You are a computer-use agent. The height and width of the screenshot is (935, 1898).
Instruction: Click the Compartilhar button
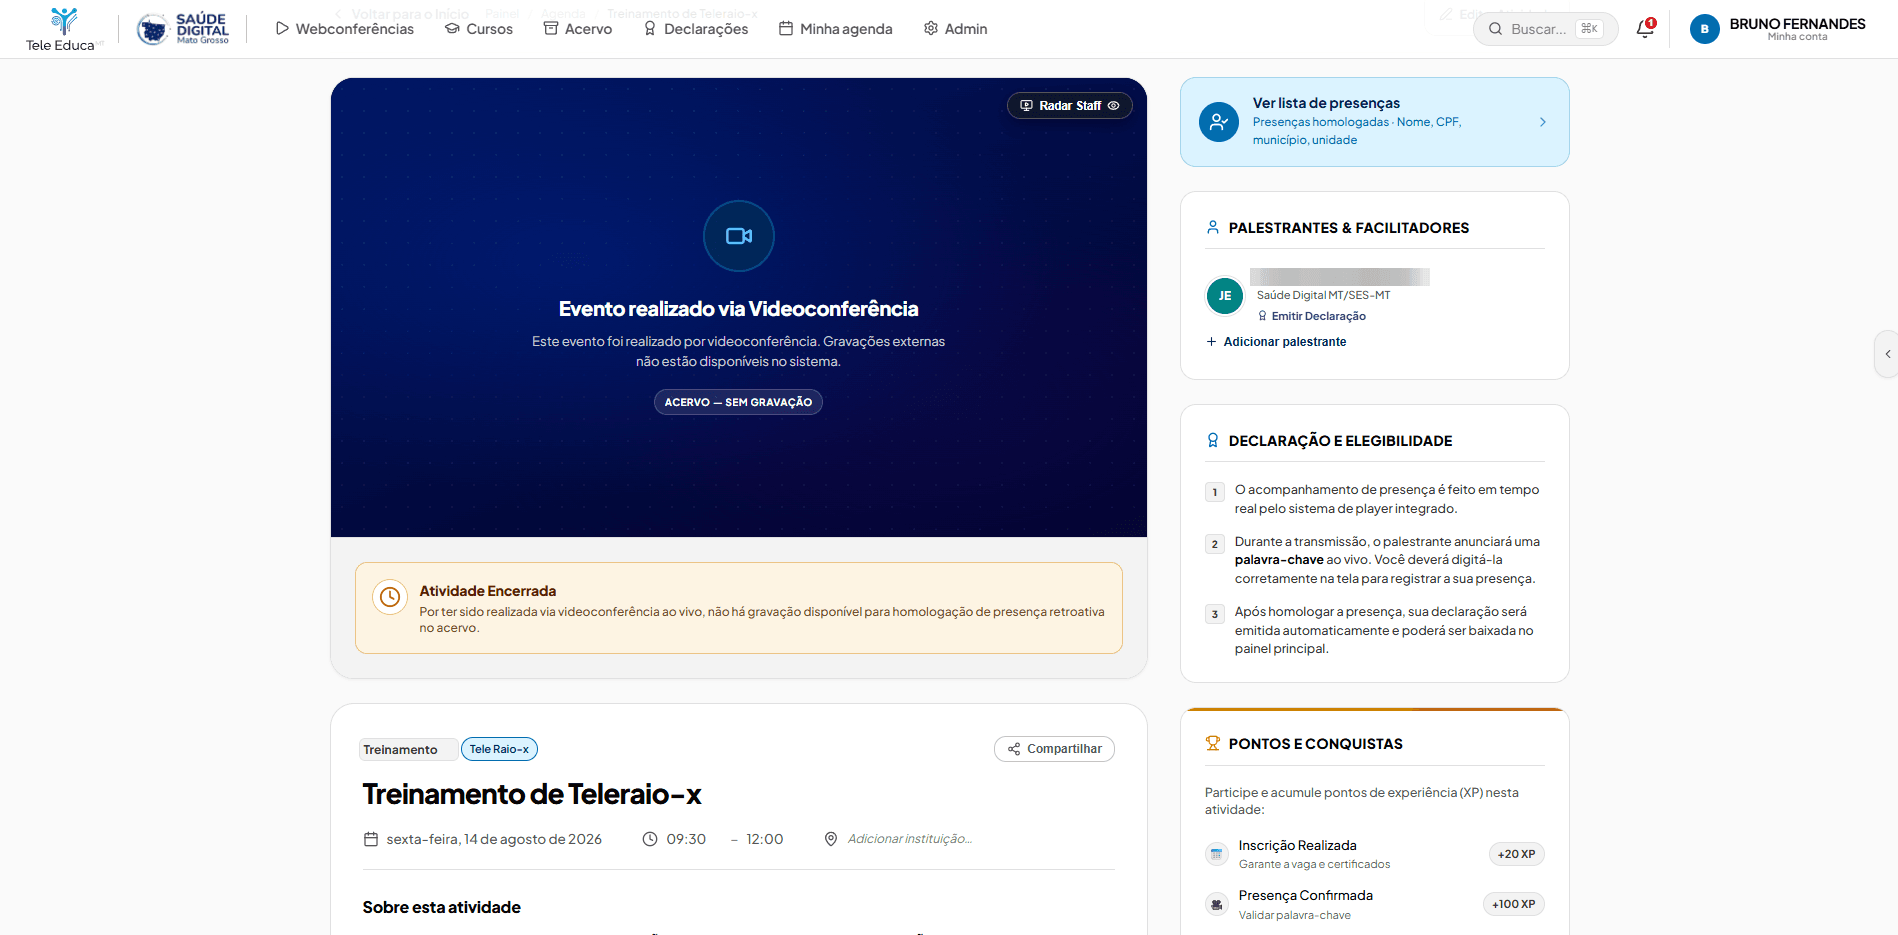point(1054,749)
